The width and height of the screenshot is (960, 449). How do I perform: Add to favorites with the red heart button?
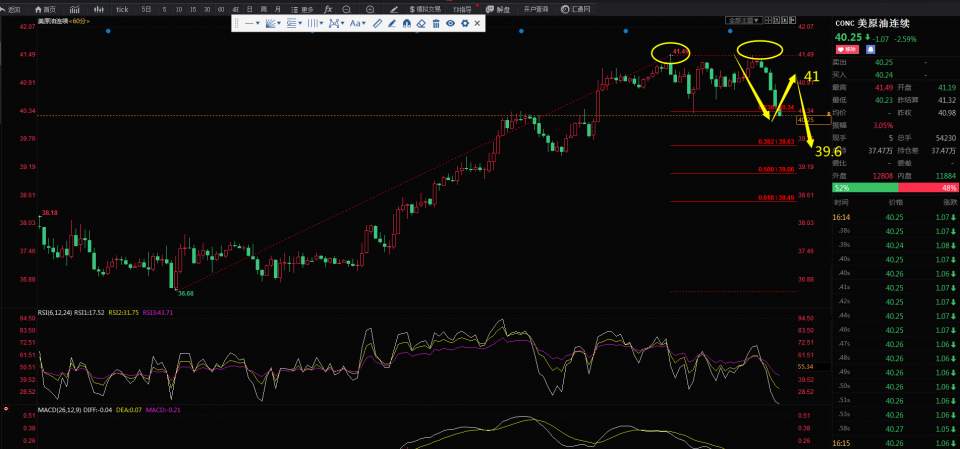tap(846, 49)
